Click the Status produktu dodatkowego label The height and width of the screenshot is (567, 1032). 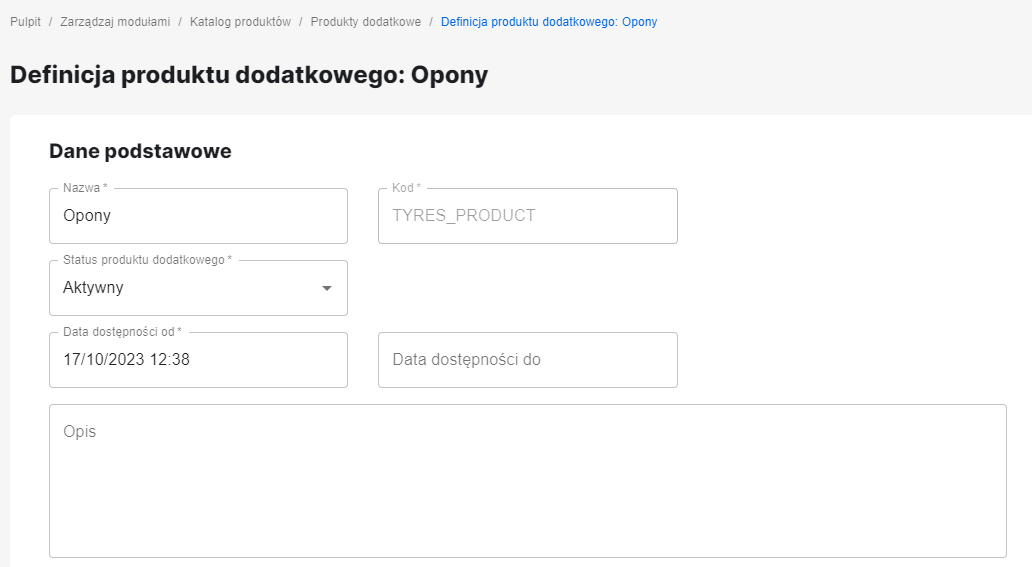click(x=146, y=260)
